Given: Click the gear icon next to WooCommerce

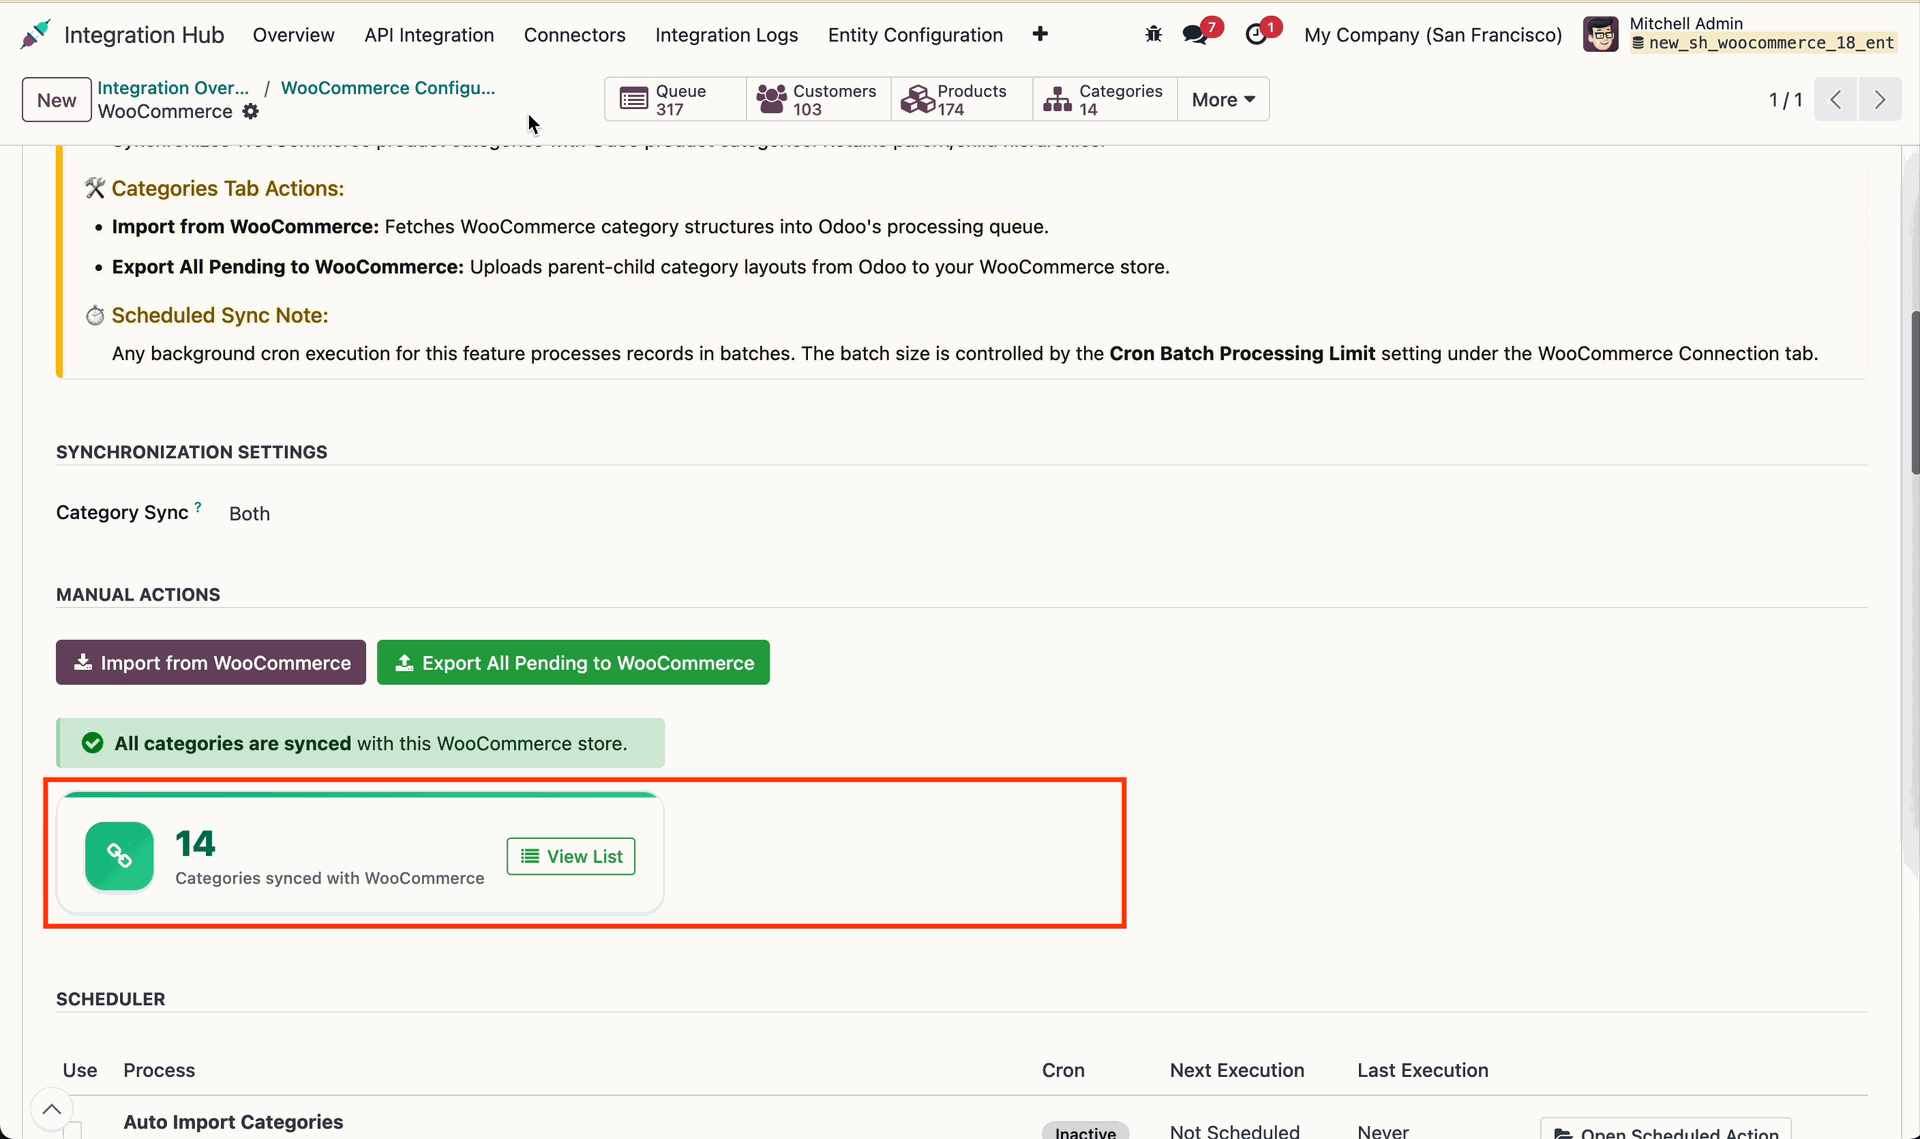Looking at the screenshot, I should pos(251,112).
